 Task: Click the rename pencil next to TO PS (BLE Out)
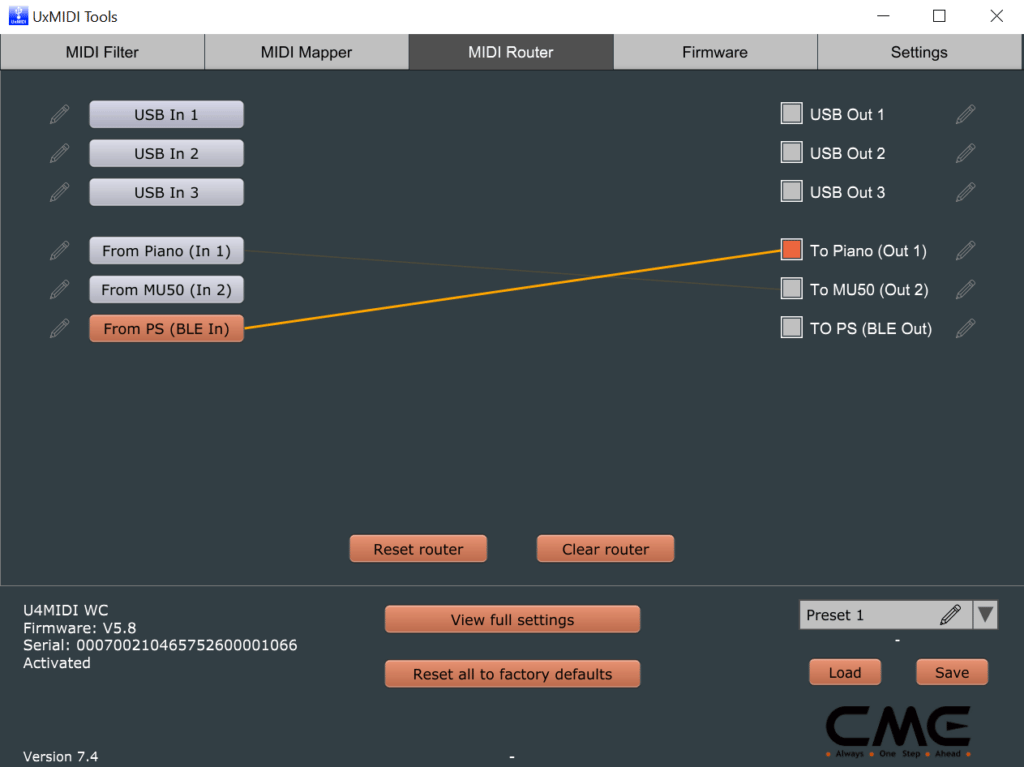click(965, 328)
